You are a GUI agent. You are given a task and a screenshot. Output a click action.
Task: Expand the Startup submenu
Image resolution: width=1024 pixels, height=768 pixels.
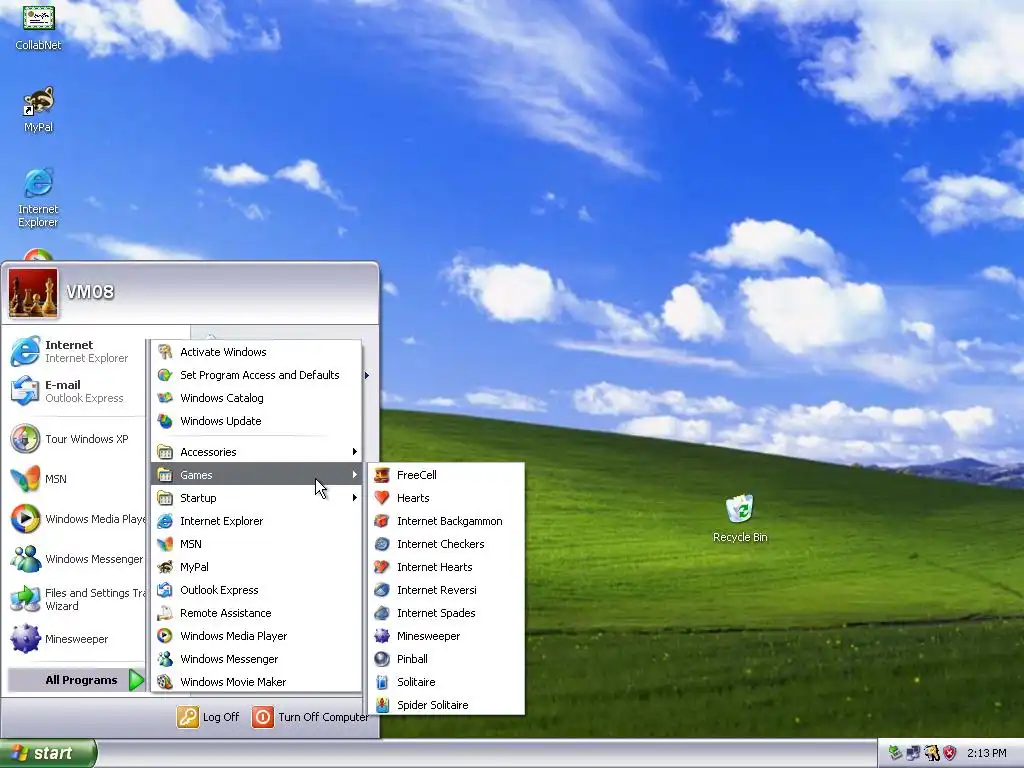click(x=257, y=498)
